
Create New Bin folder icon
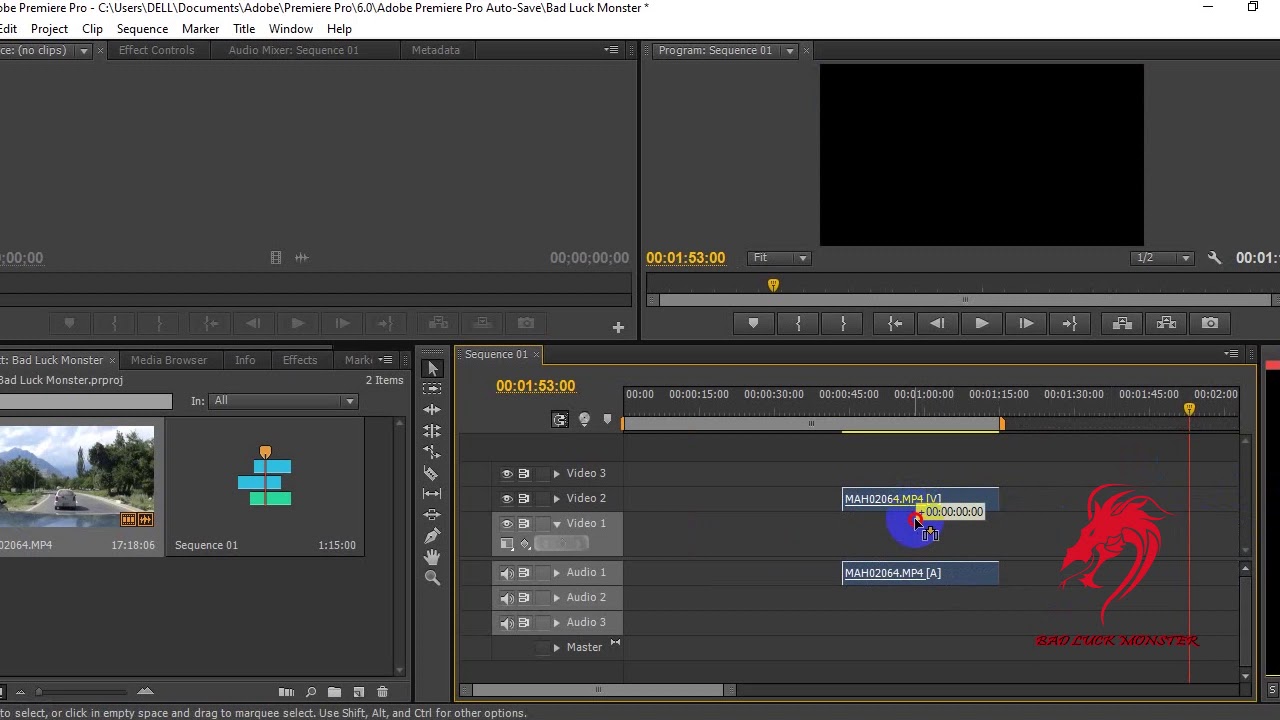coord(334,692)
